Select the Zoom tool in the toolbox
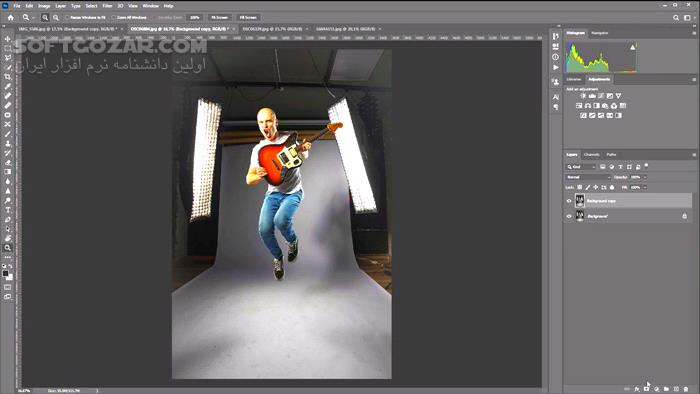This screenshot has height=394, width=700. [8, 248]
